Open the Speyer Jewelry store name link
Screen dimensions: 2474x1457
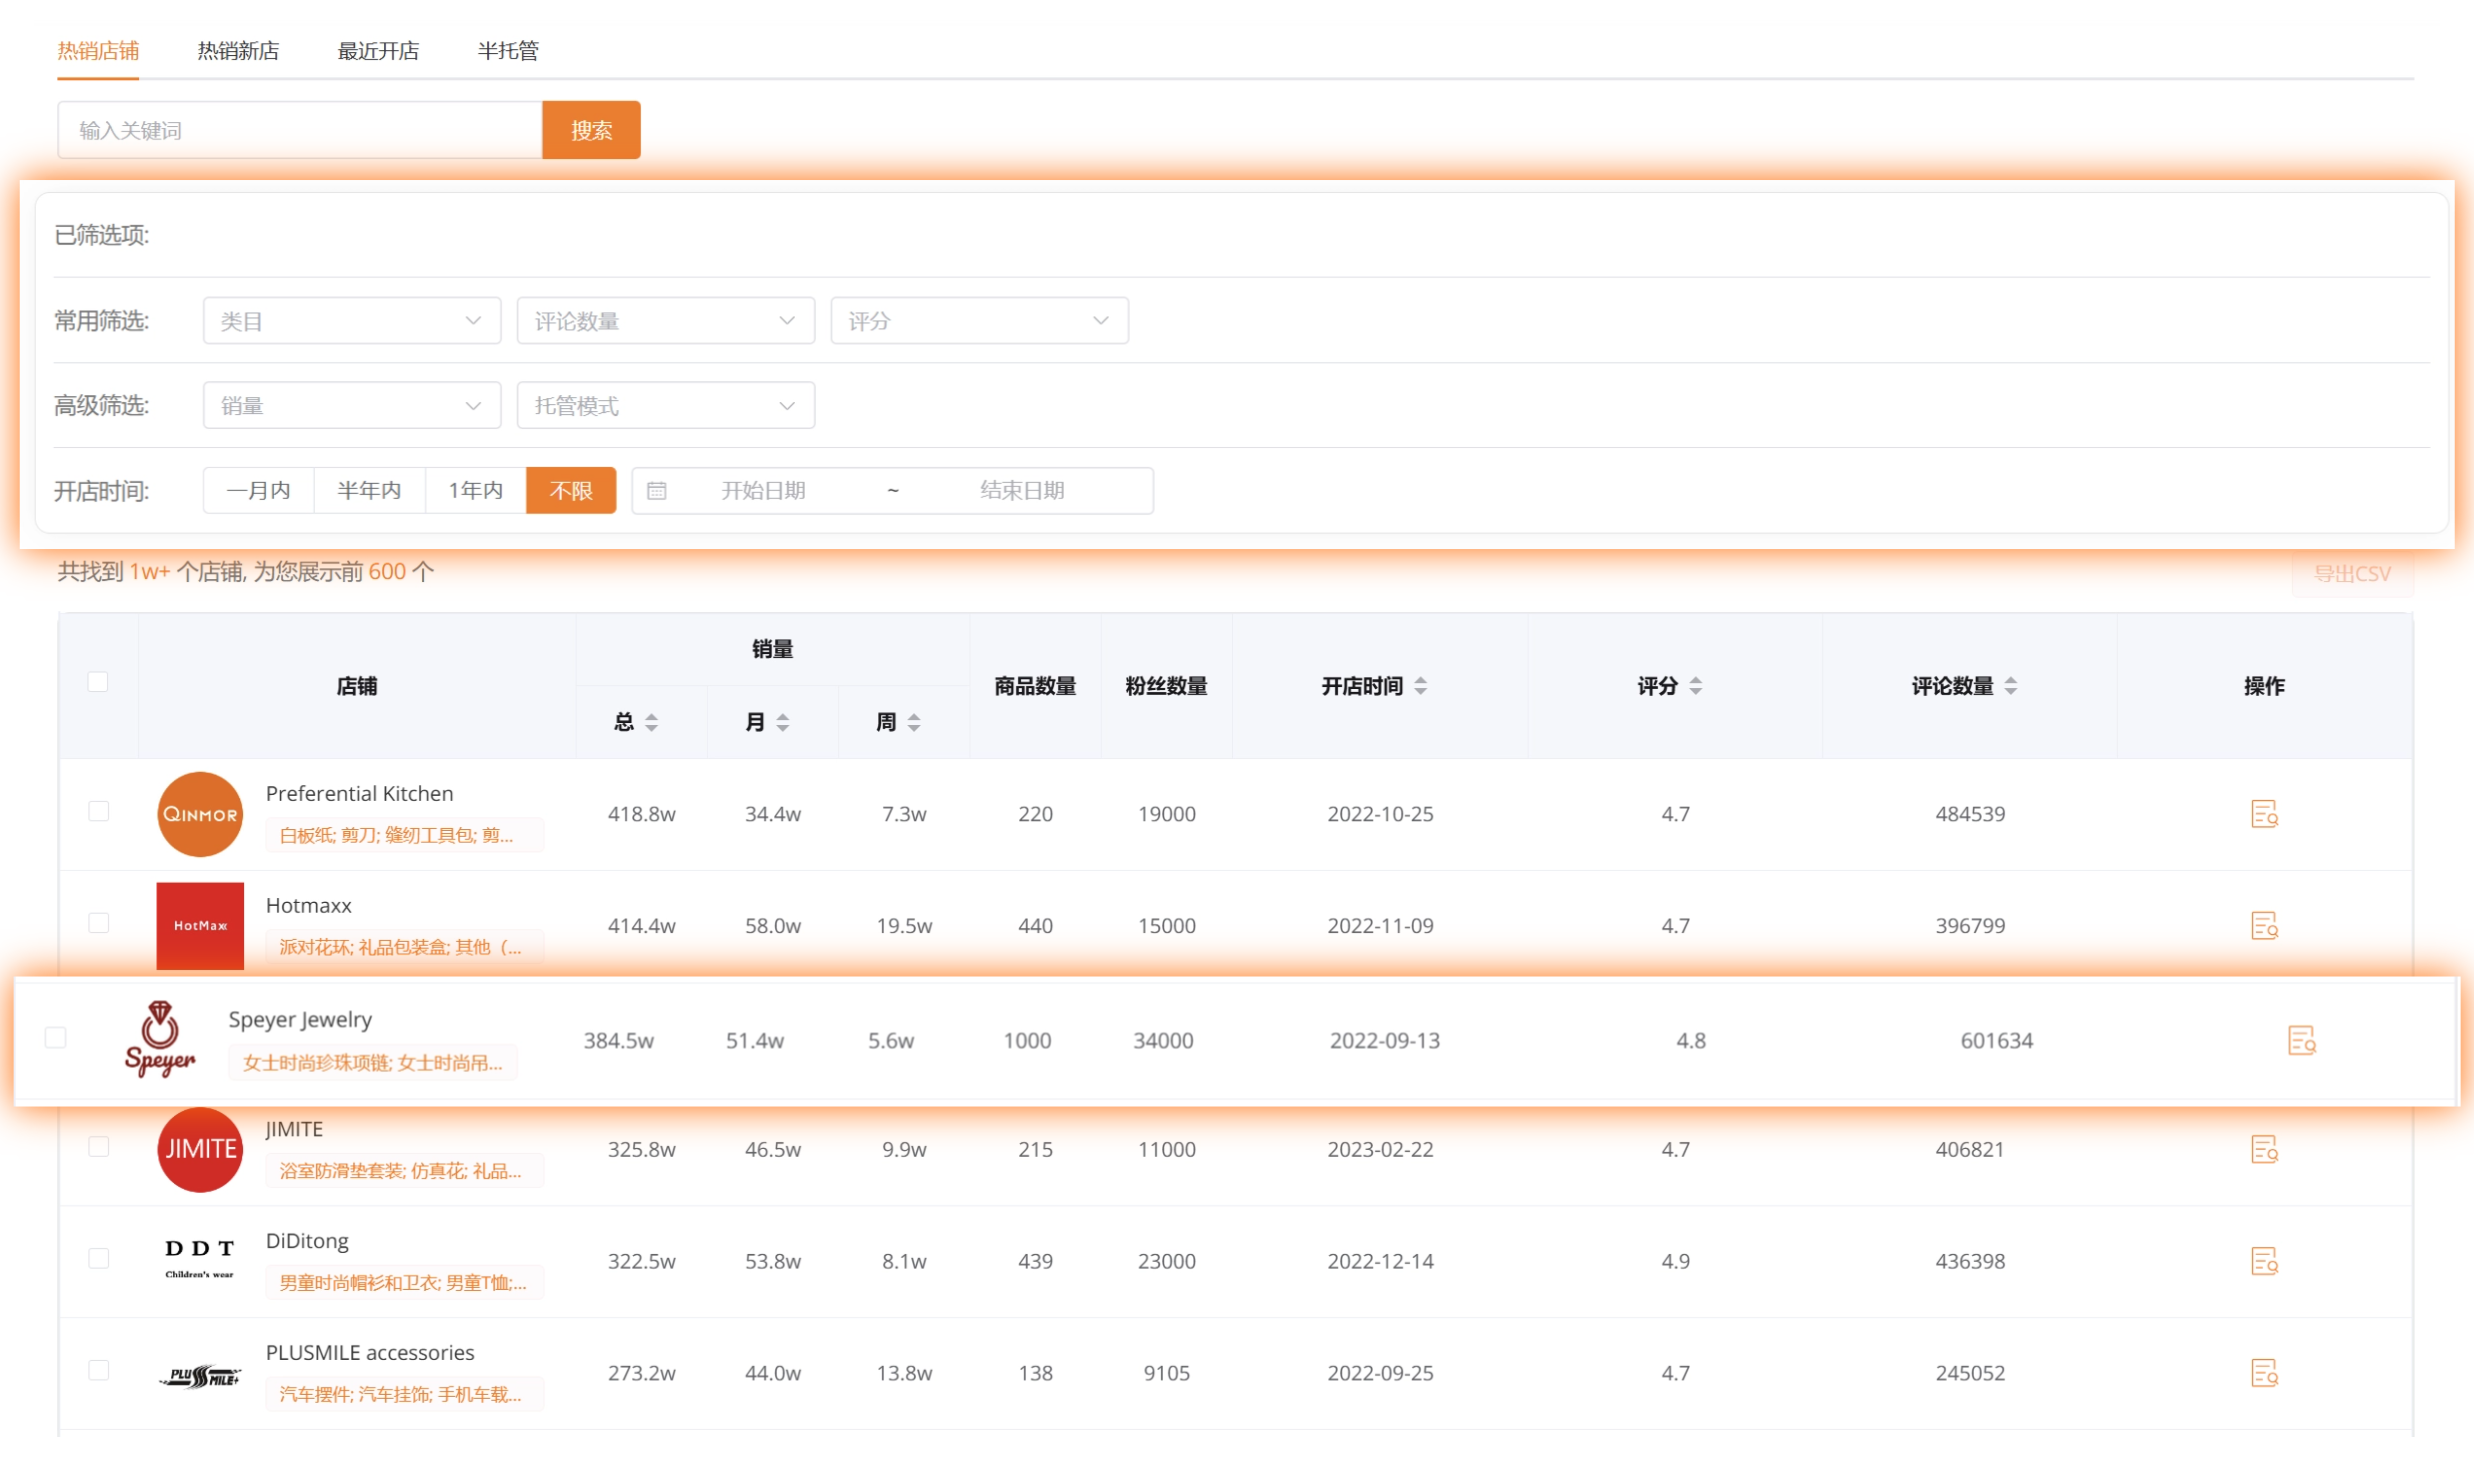coord(300,1020)
